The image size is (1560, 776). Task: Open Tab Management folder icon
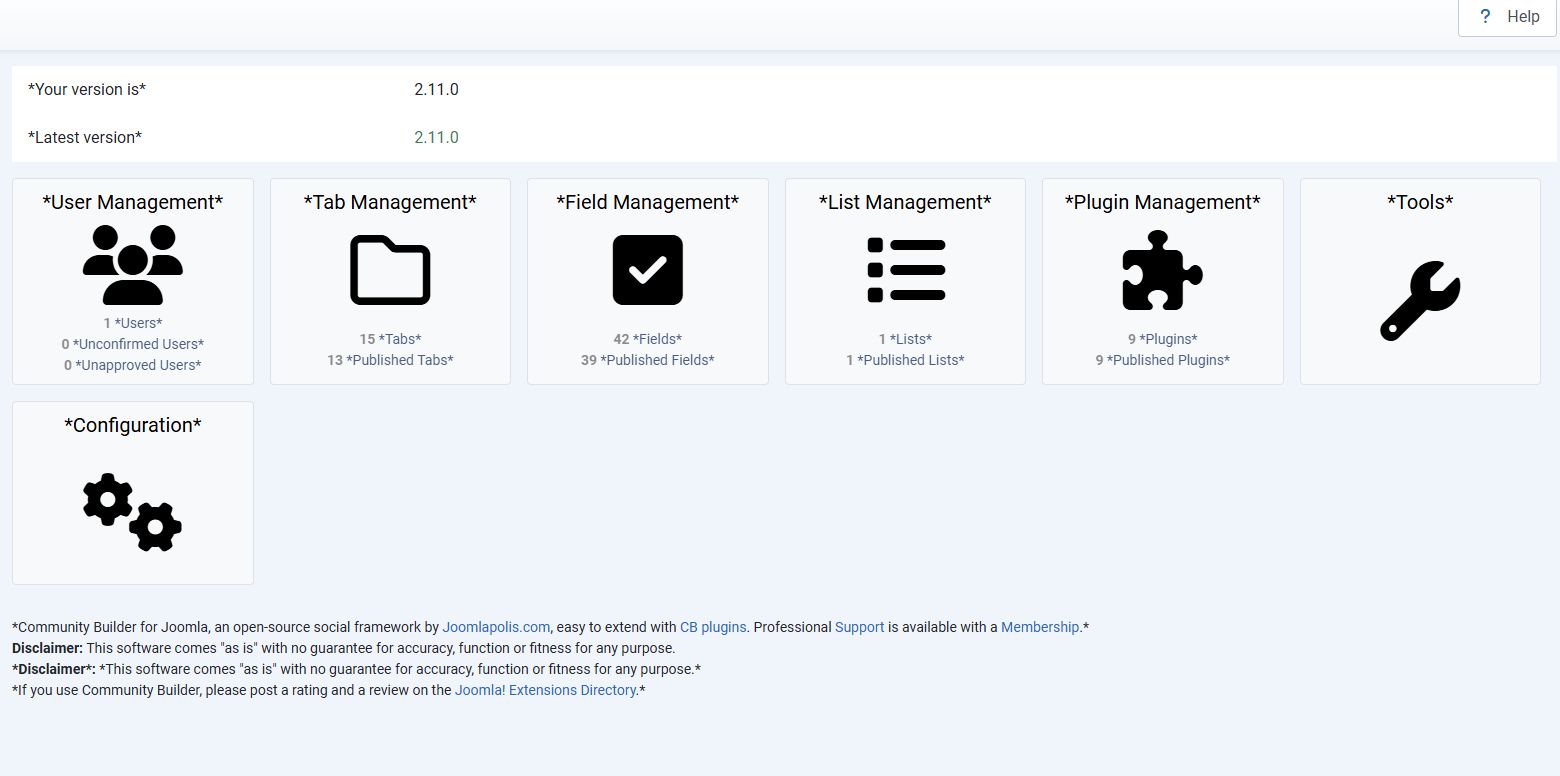pyautogui.click(x=390, y=270)
